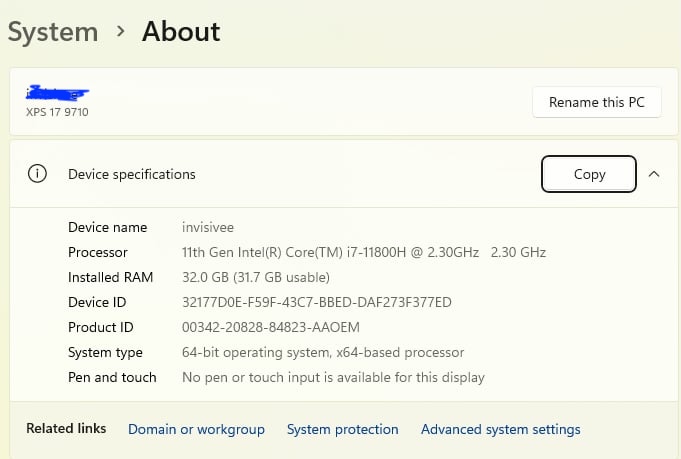Click the breadcrumb arrow between System and About
Viewport: 681px width, 459px height.
coord(120,32)
